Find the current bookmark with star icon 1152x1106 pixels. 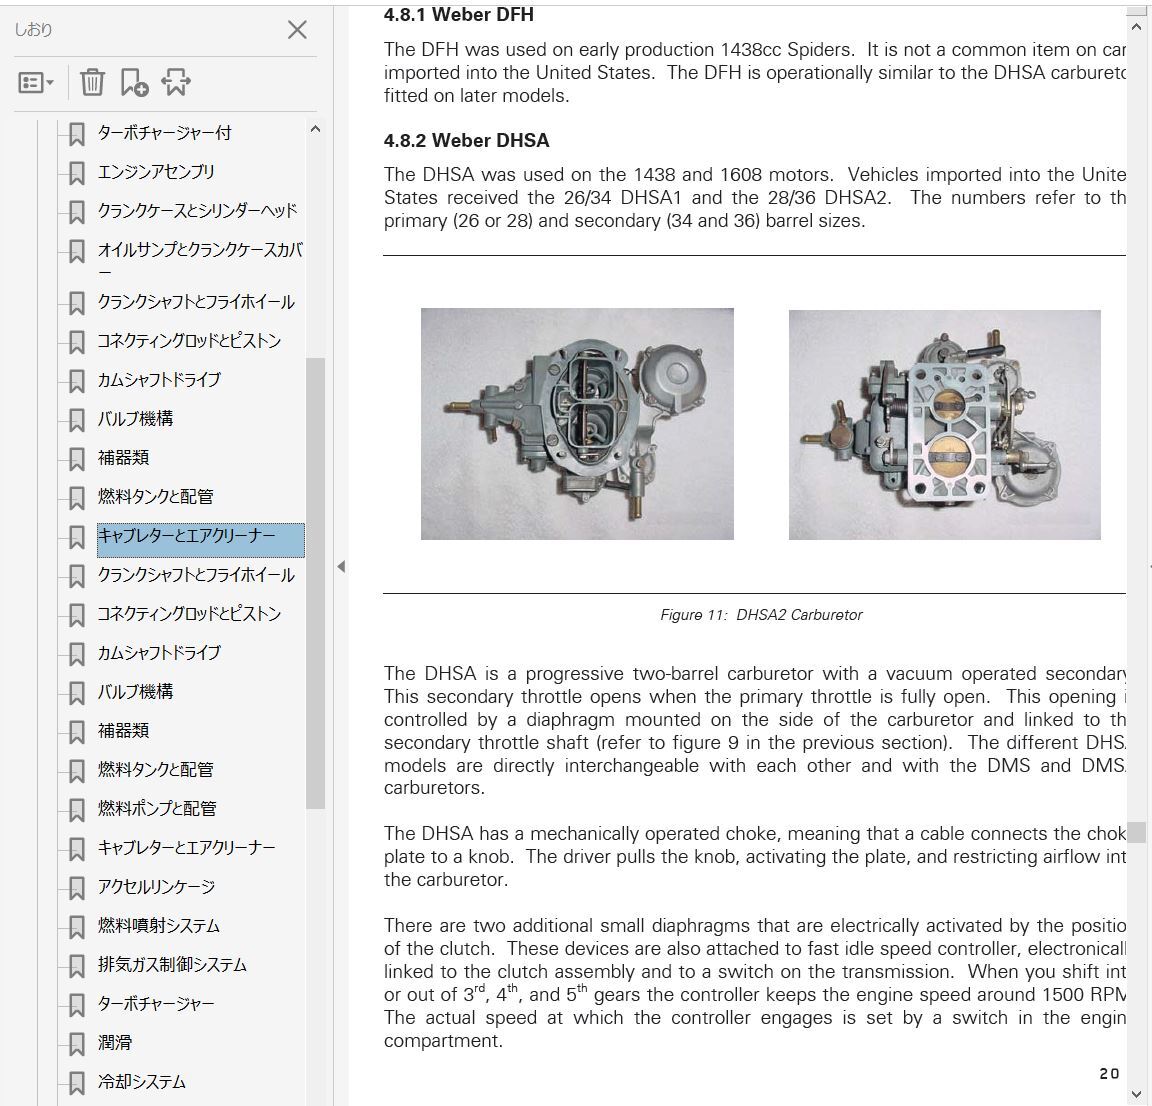pyautogui.click(x=176, y=82)
